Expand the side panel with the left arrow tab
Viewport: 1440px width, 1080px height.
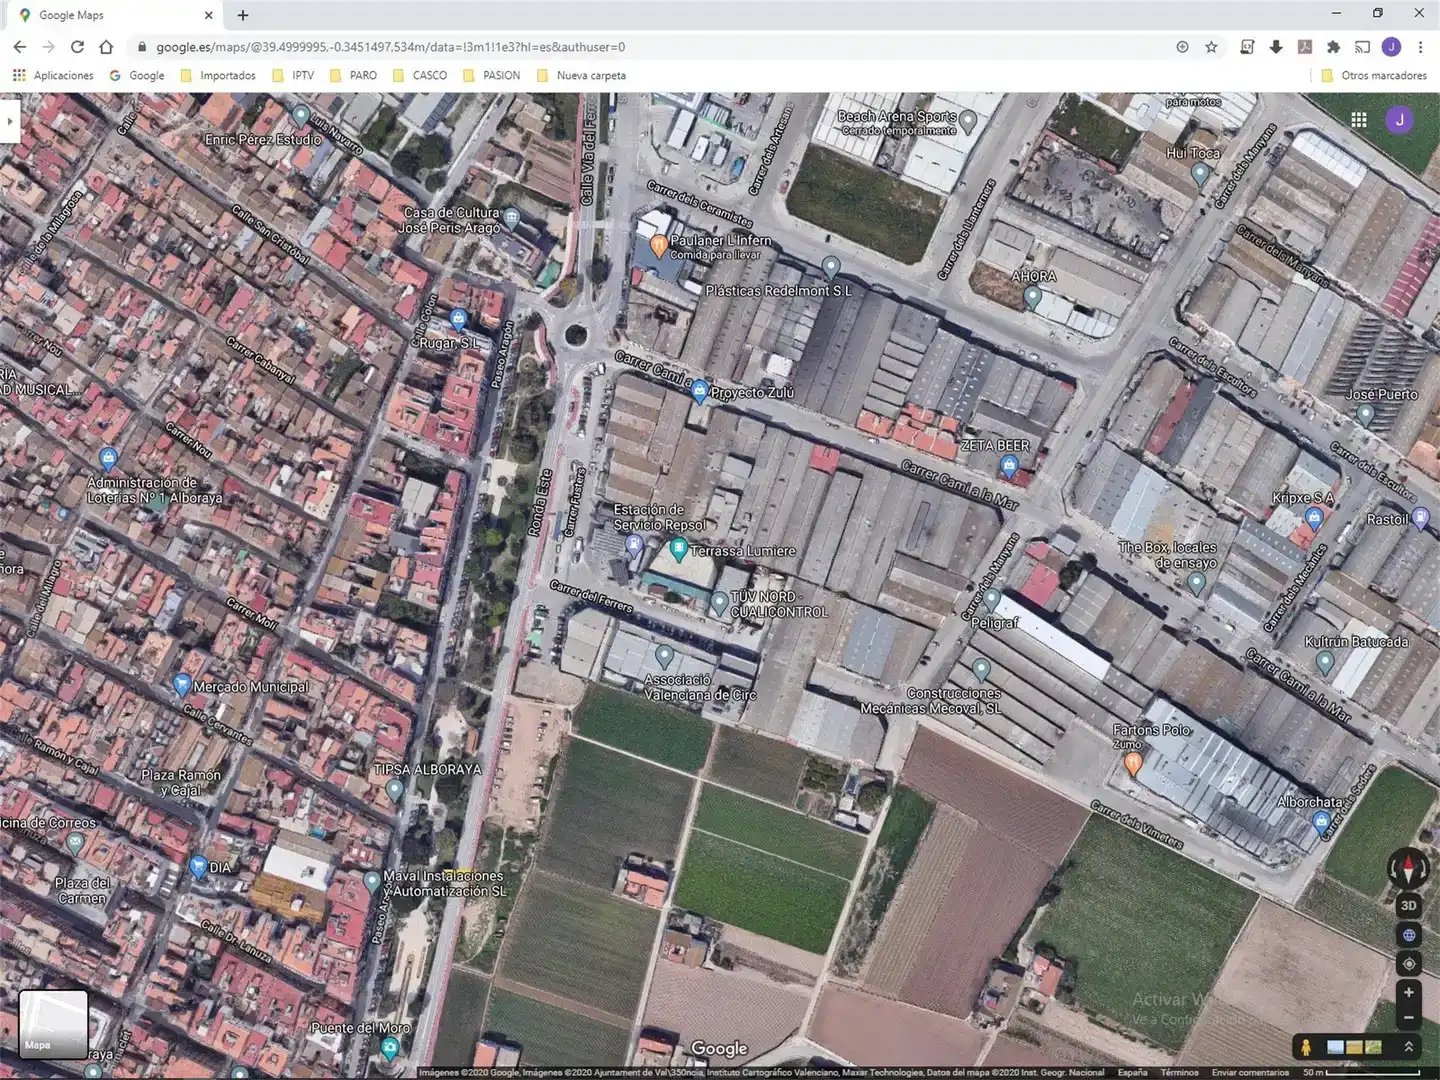(x=10, y=122)
